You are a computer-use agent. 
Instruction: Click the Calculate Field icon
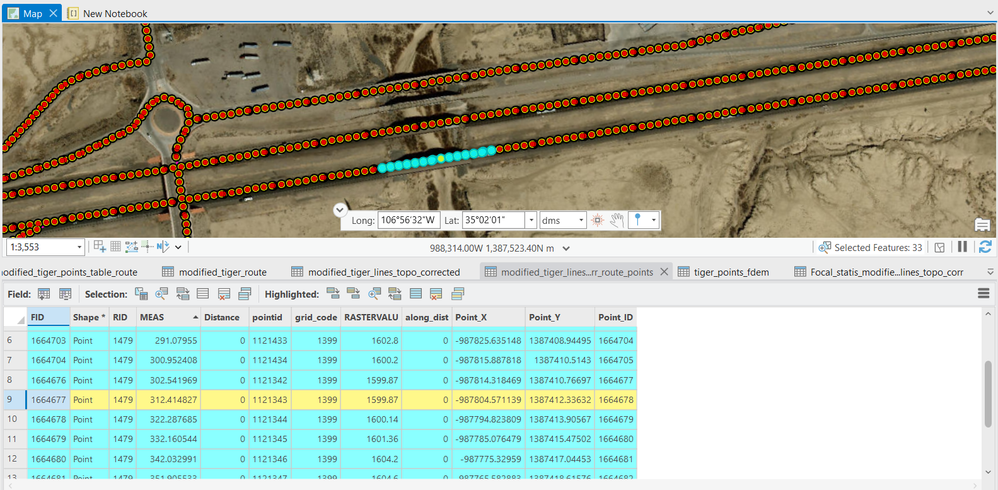pyautogui.click(x=66, y=294)
